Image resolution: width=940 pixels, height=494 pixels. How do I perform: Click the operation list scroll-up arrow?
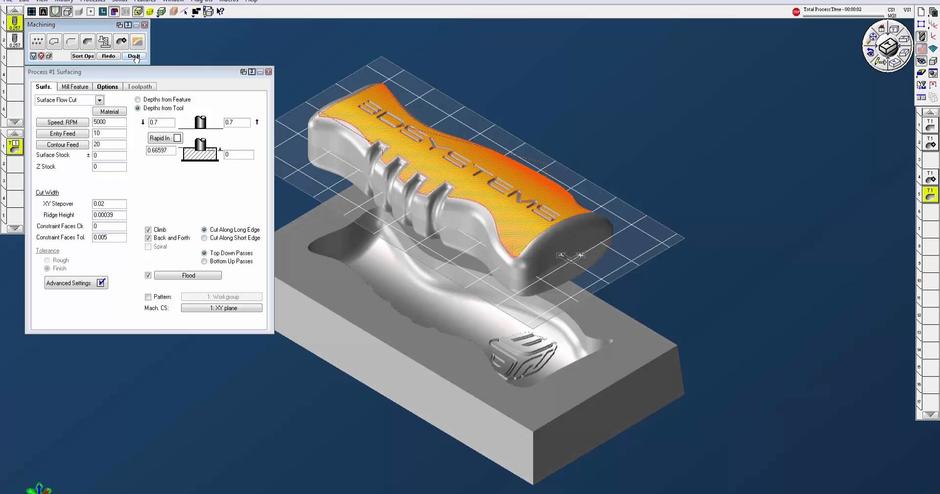[x=930, y=112]
